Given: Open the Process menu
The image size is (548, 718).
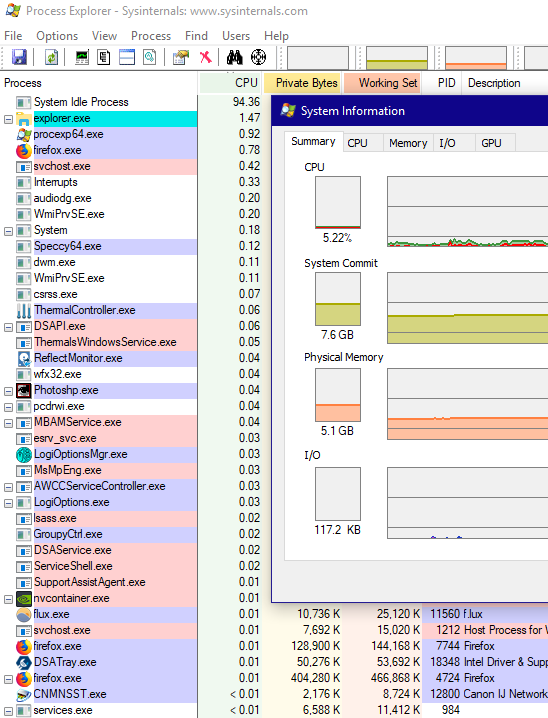Looking at the screenshot, I should pos(151,36).
